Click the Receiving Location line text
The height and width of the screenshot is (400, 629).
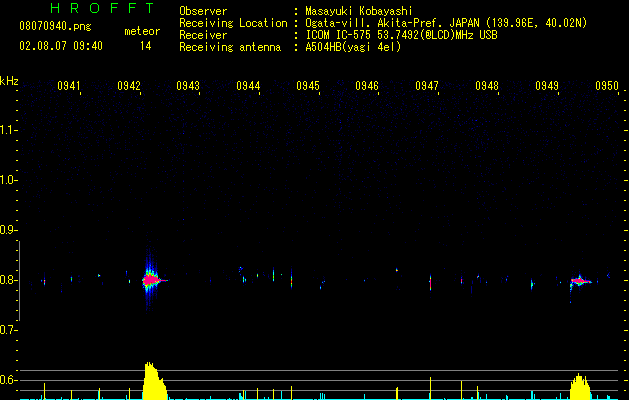(x=383, y=23)
